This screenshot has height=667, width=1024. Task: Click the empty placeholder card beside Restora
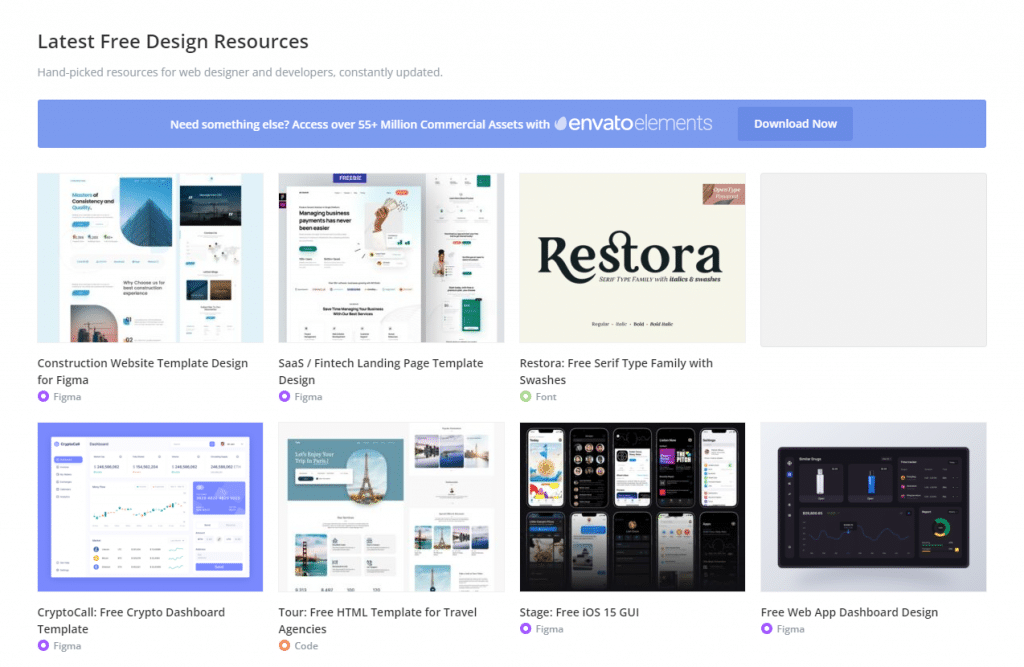pos(873,260)
